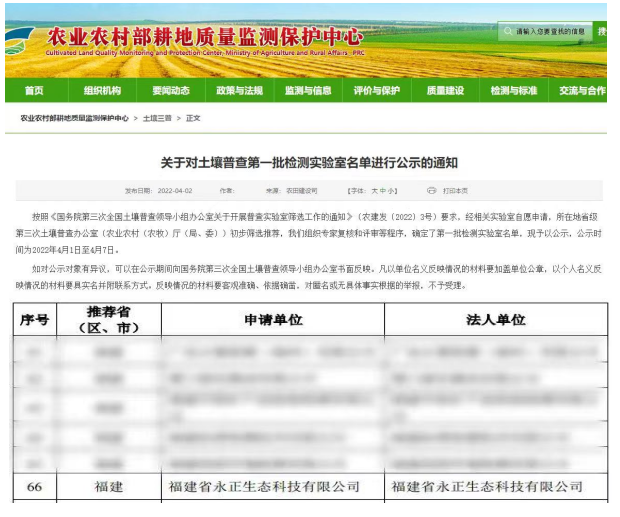The image size is (620, 517).
Task: Click the source 农田建设司
Action: coord(302,191)
